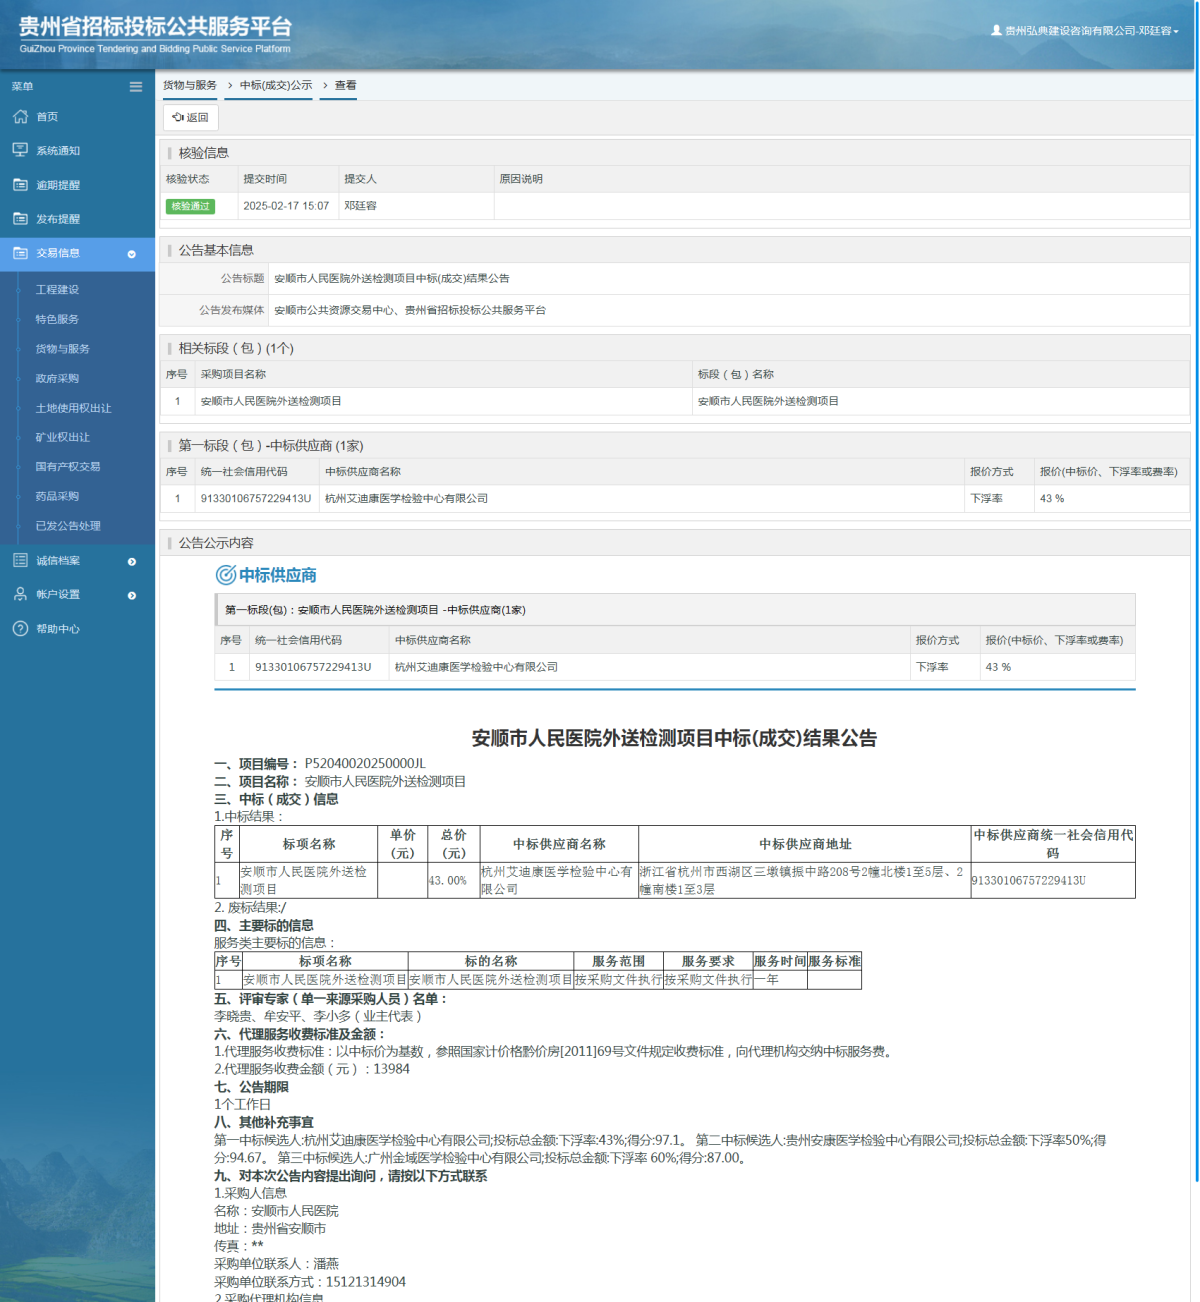The width and height of the screenshot is (1200, 1302).
Task: Click the target icon beside 中标供应商 heading
Action: [226, 575]
